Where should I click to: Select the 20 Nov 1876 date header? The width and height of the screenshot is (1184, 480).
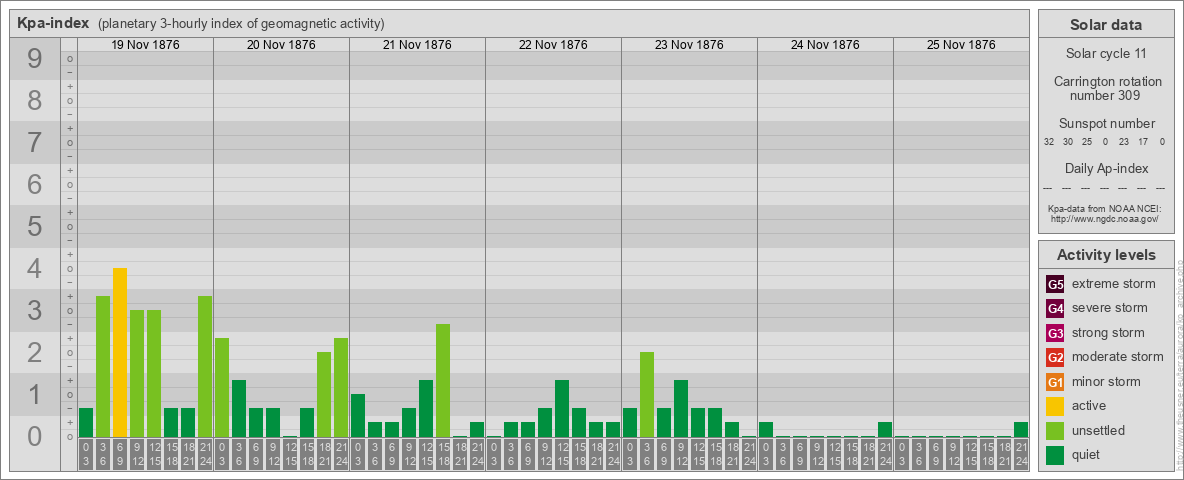coord(282,45)
